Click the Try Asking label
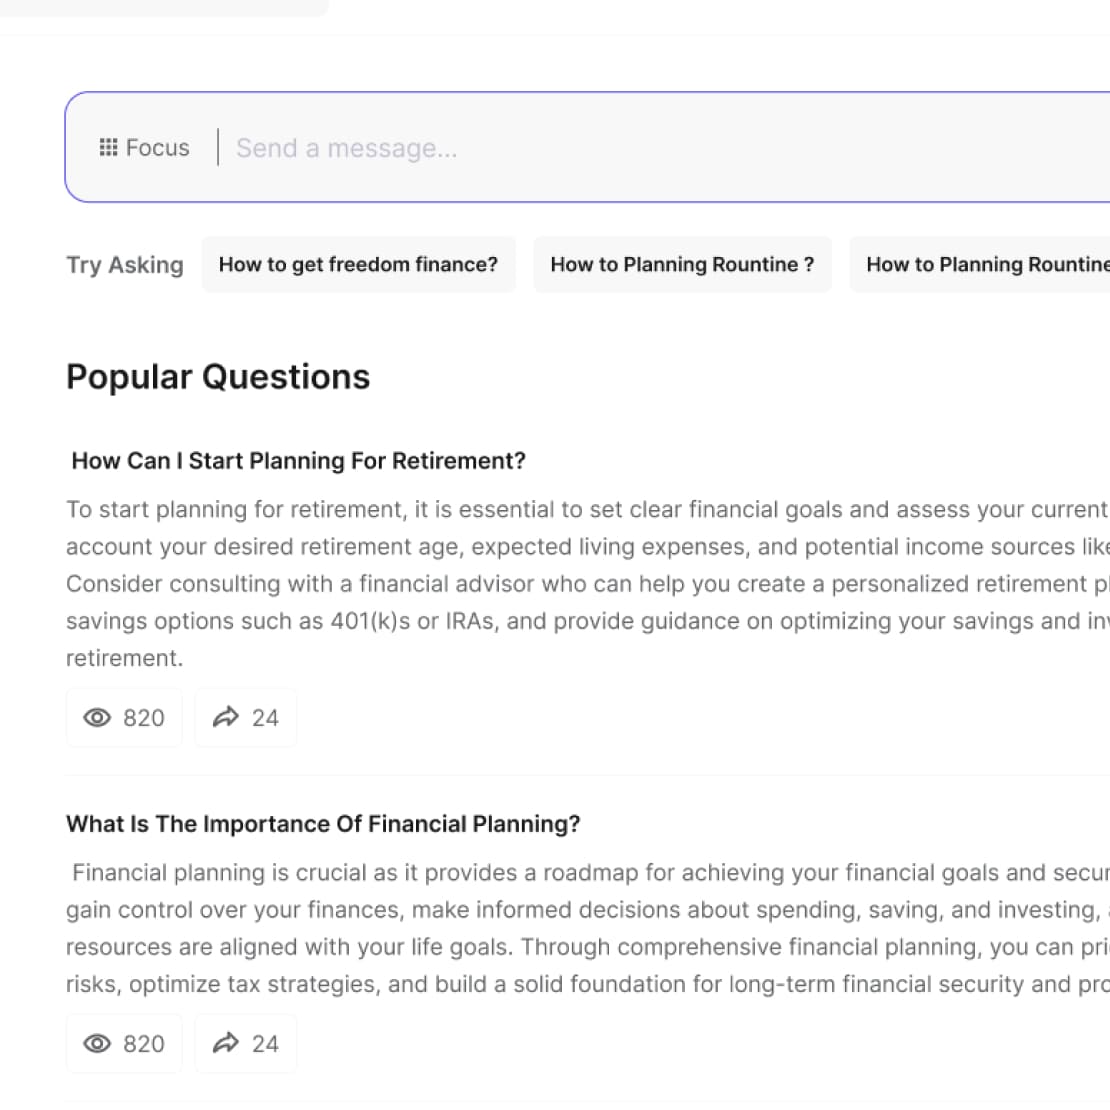The image size is (1110, 1110). click(x=125, y=265)
